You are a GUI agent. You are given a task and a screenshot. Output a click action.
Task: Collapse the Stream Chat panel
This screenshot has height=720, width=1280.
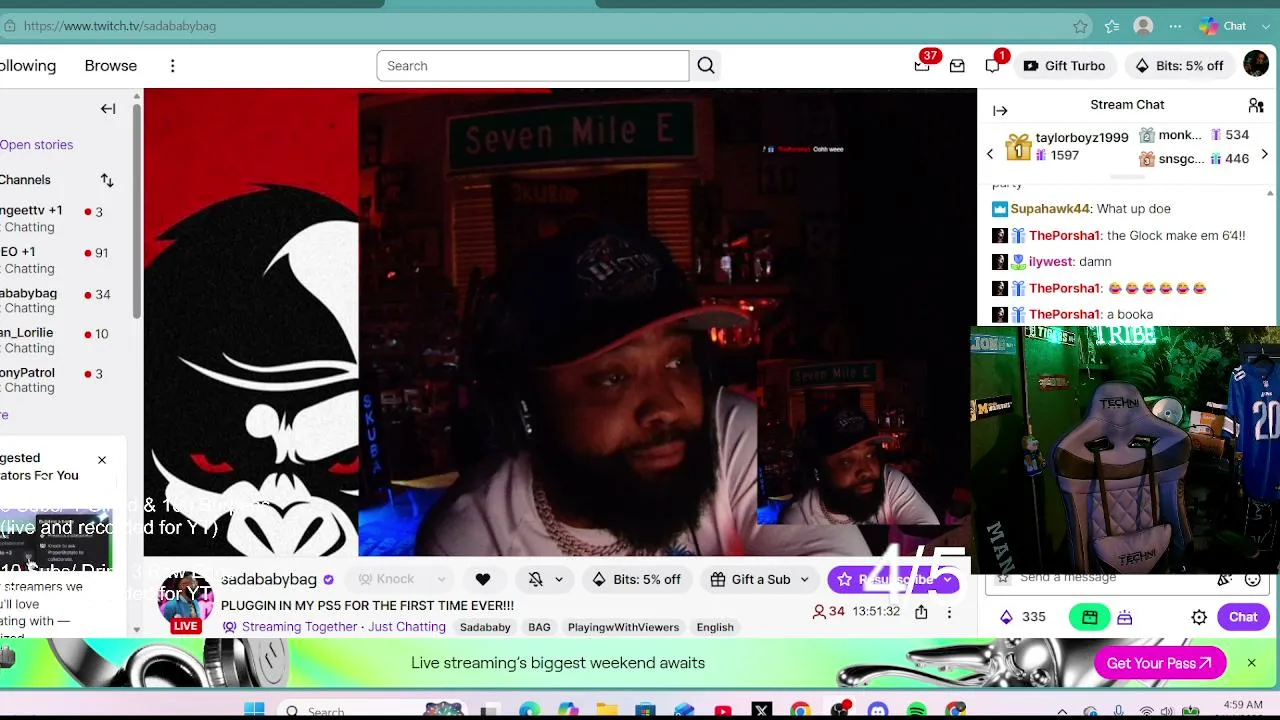(1000, 111)
